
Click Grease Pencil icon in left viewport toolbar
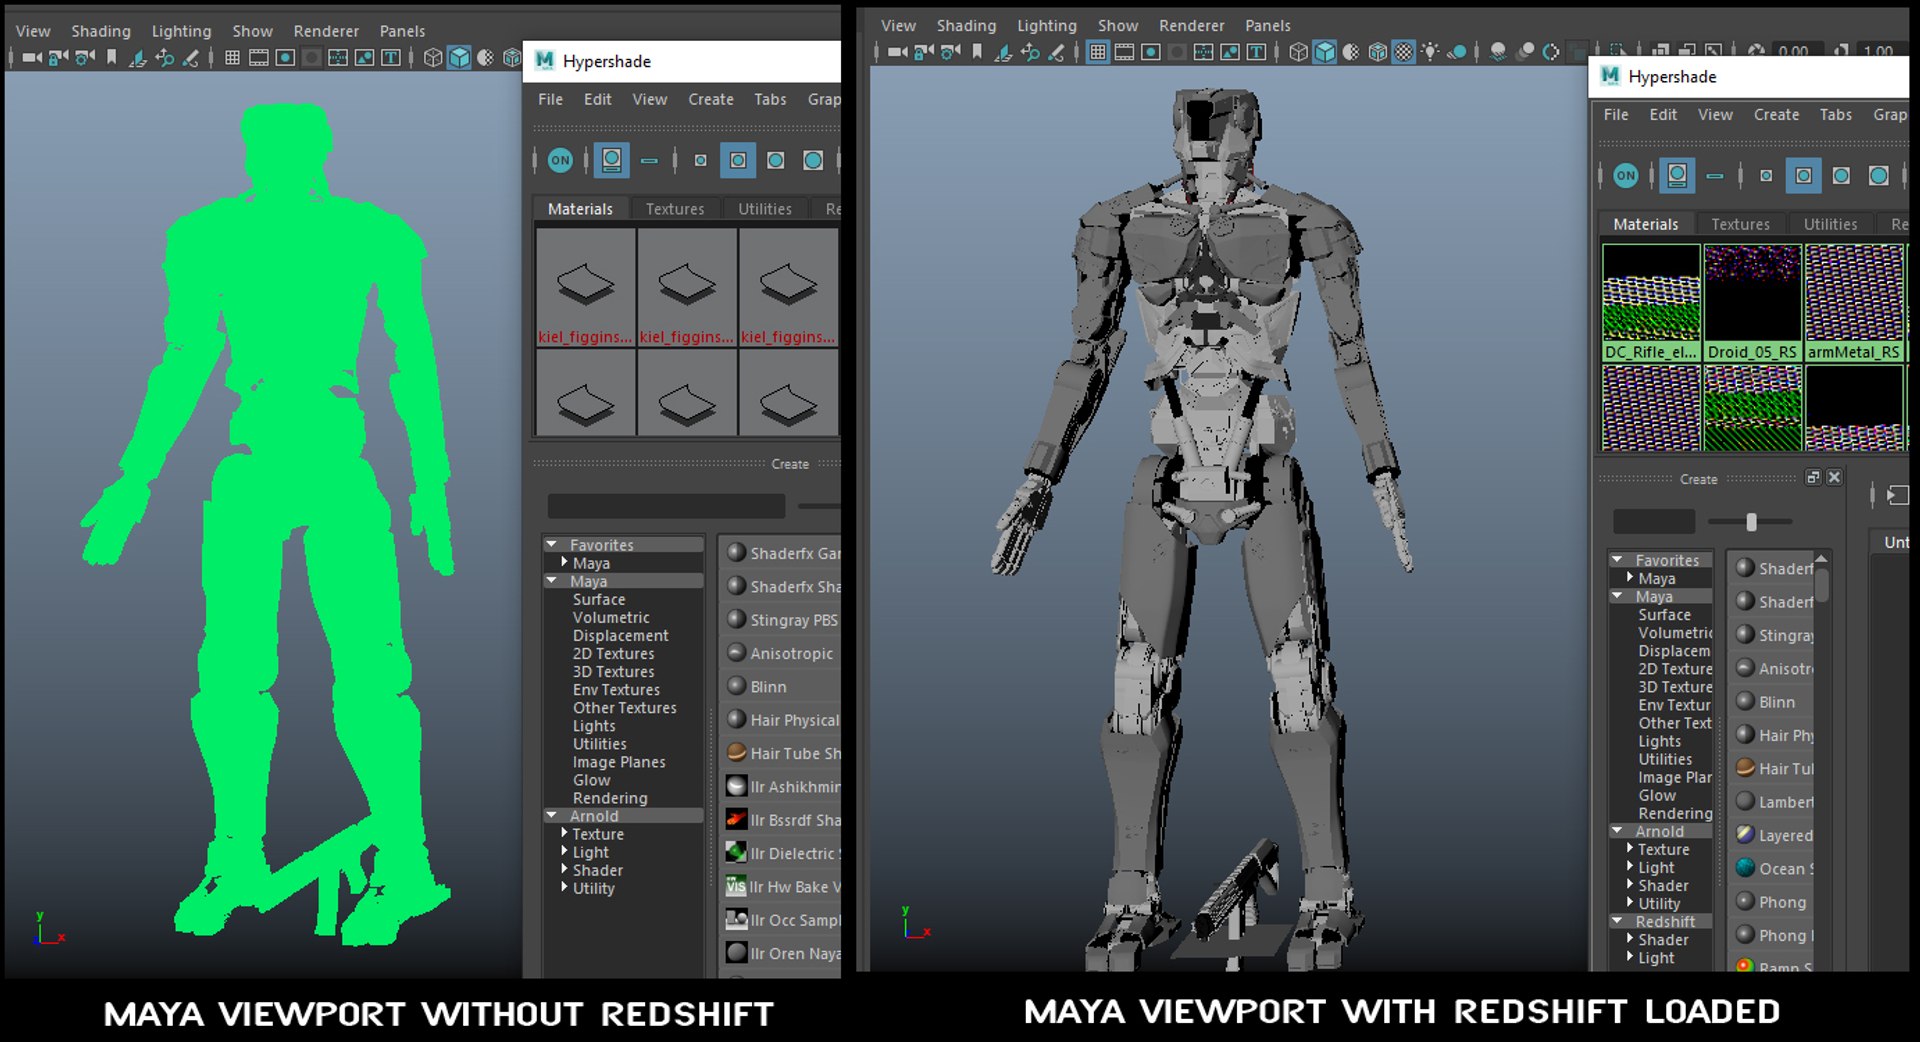(190, 58)
